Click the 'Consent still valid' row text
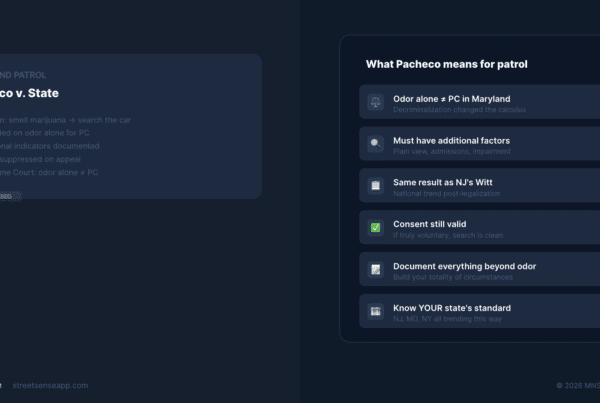This screenshot has height=403, width=600. [430, 224]
